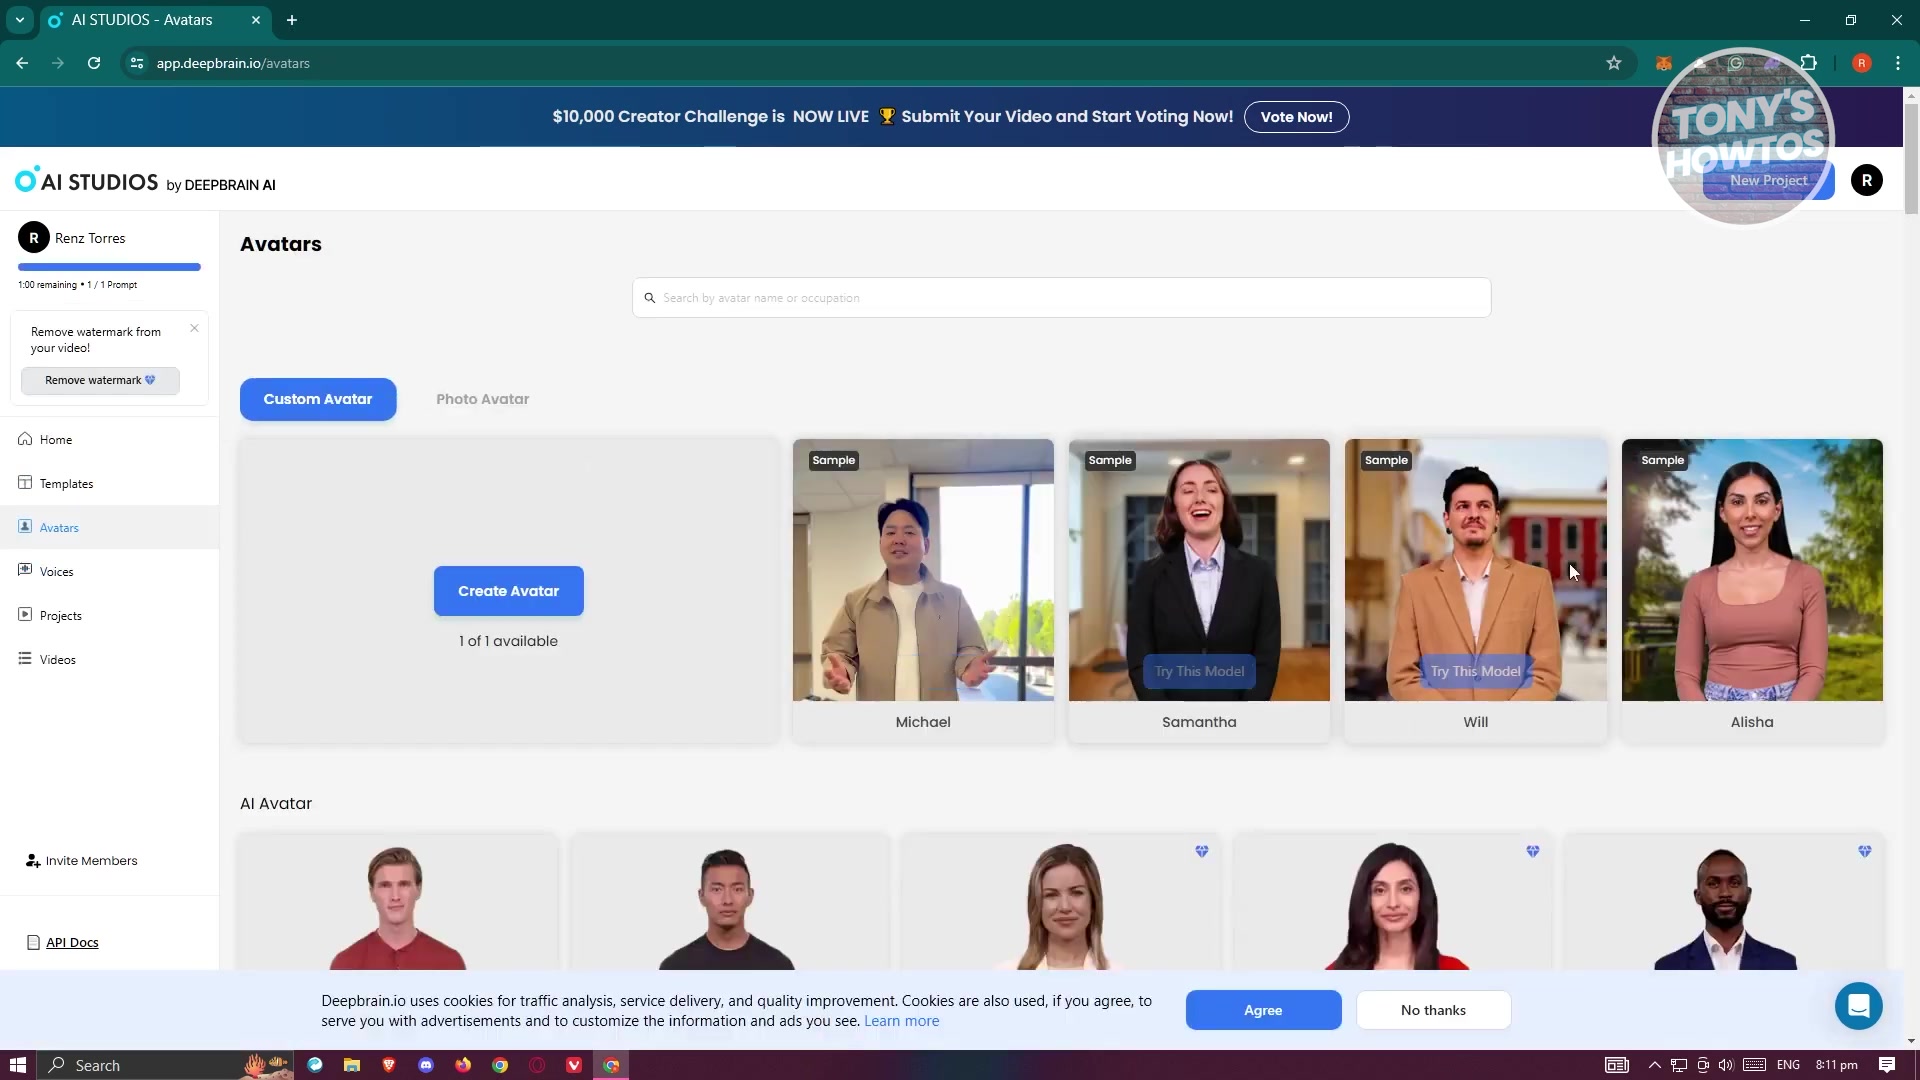Open the tab search dropdown
The image size is (1920, 1080).
pos(19,20)
